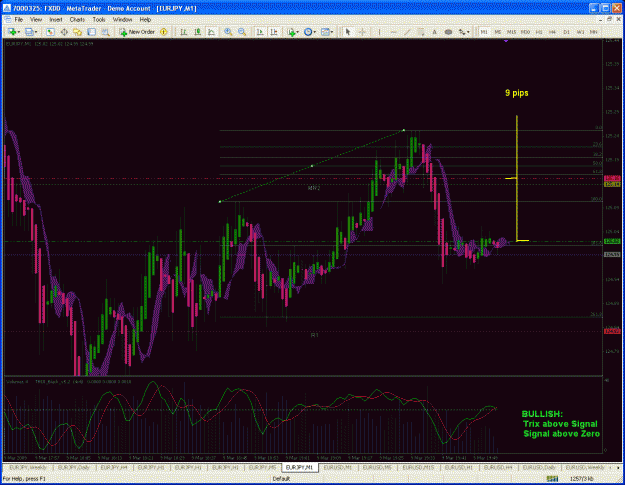Switch chart to line chart
The width and height of the screenshot is (625, 485).
211,32
